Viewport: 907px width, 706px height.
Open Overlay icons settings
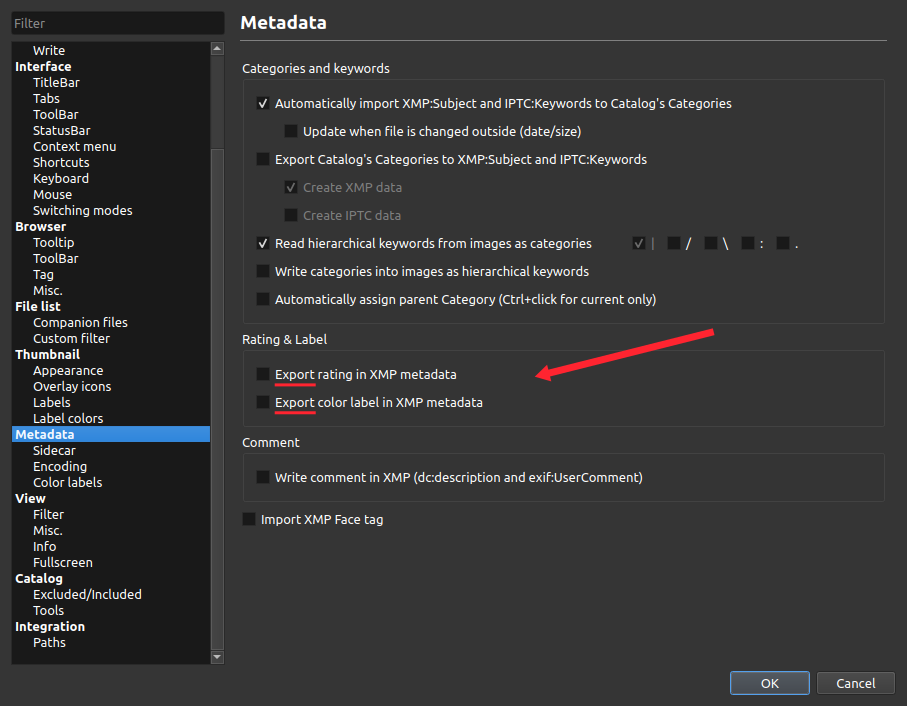click(x=72, y=386)
